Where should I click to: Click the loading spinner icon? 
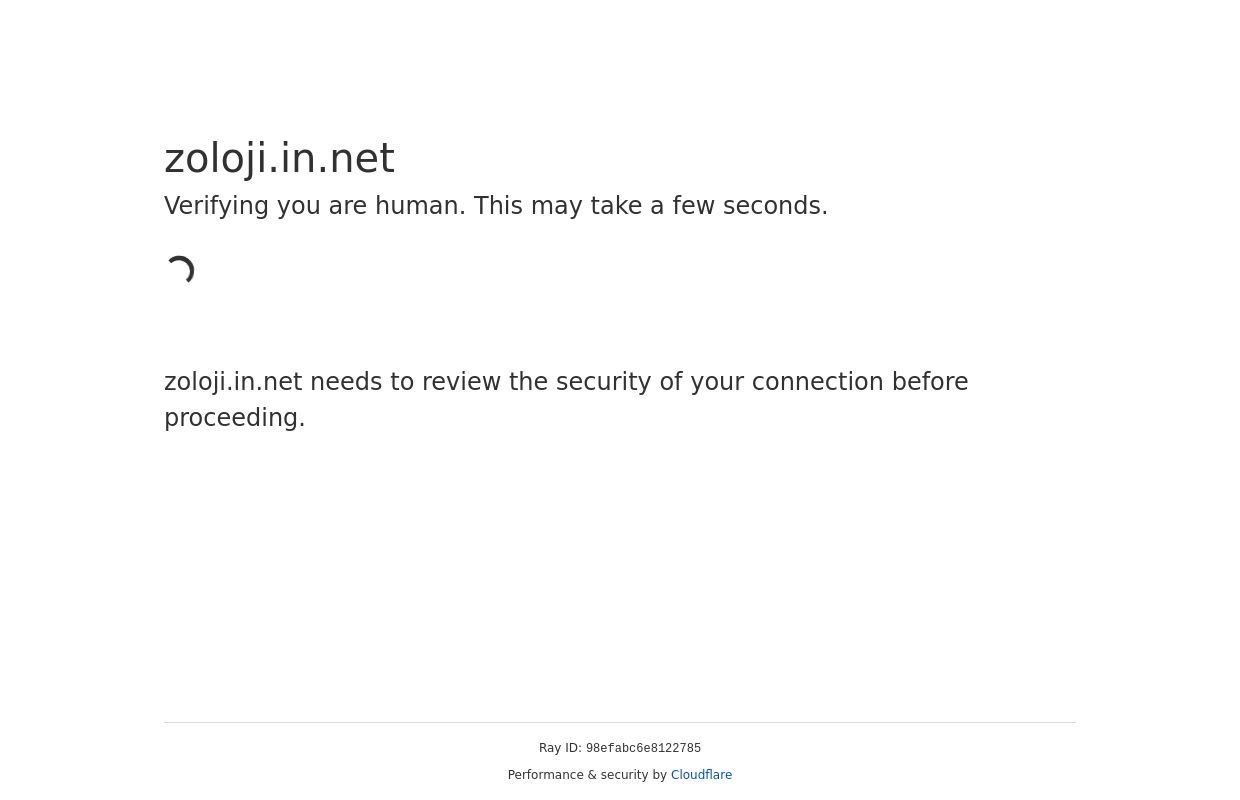[x=180, y=271]
